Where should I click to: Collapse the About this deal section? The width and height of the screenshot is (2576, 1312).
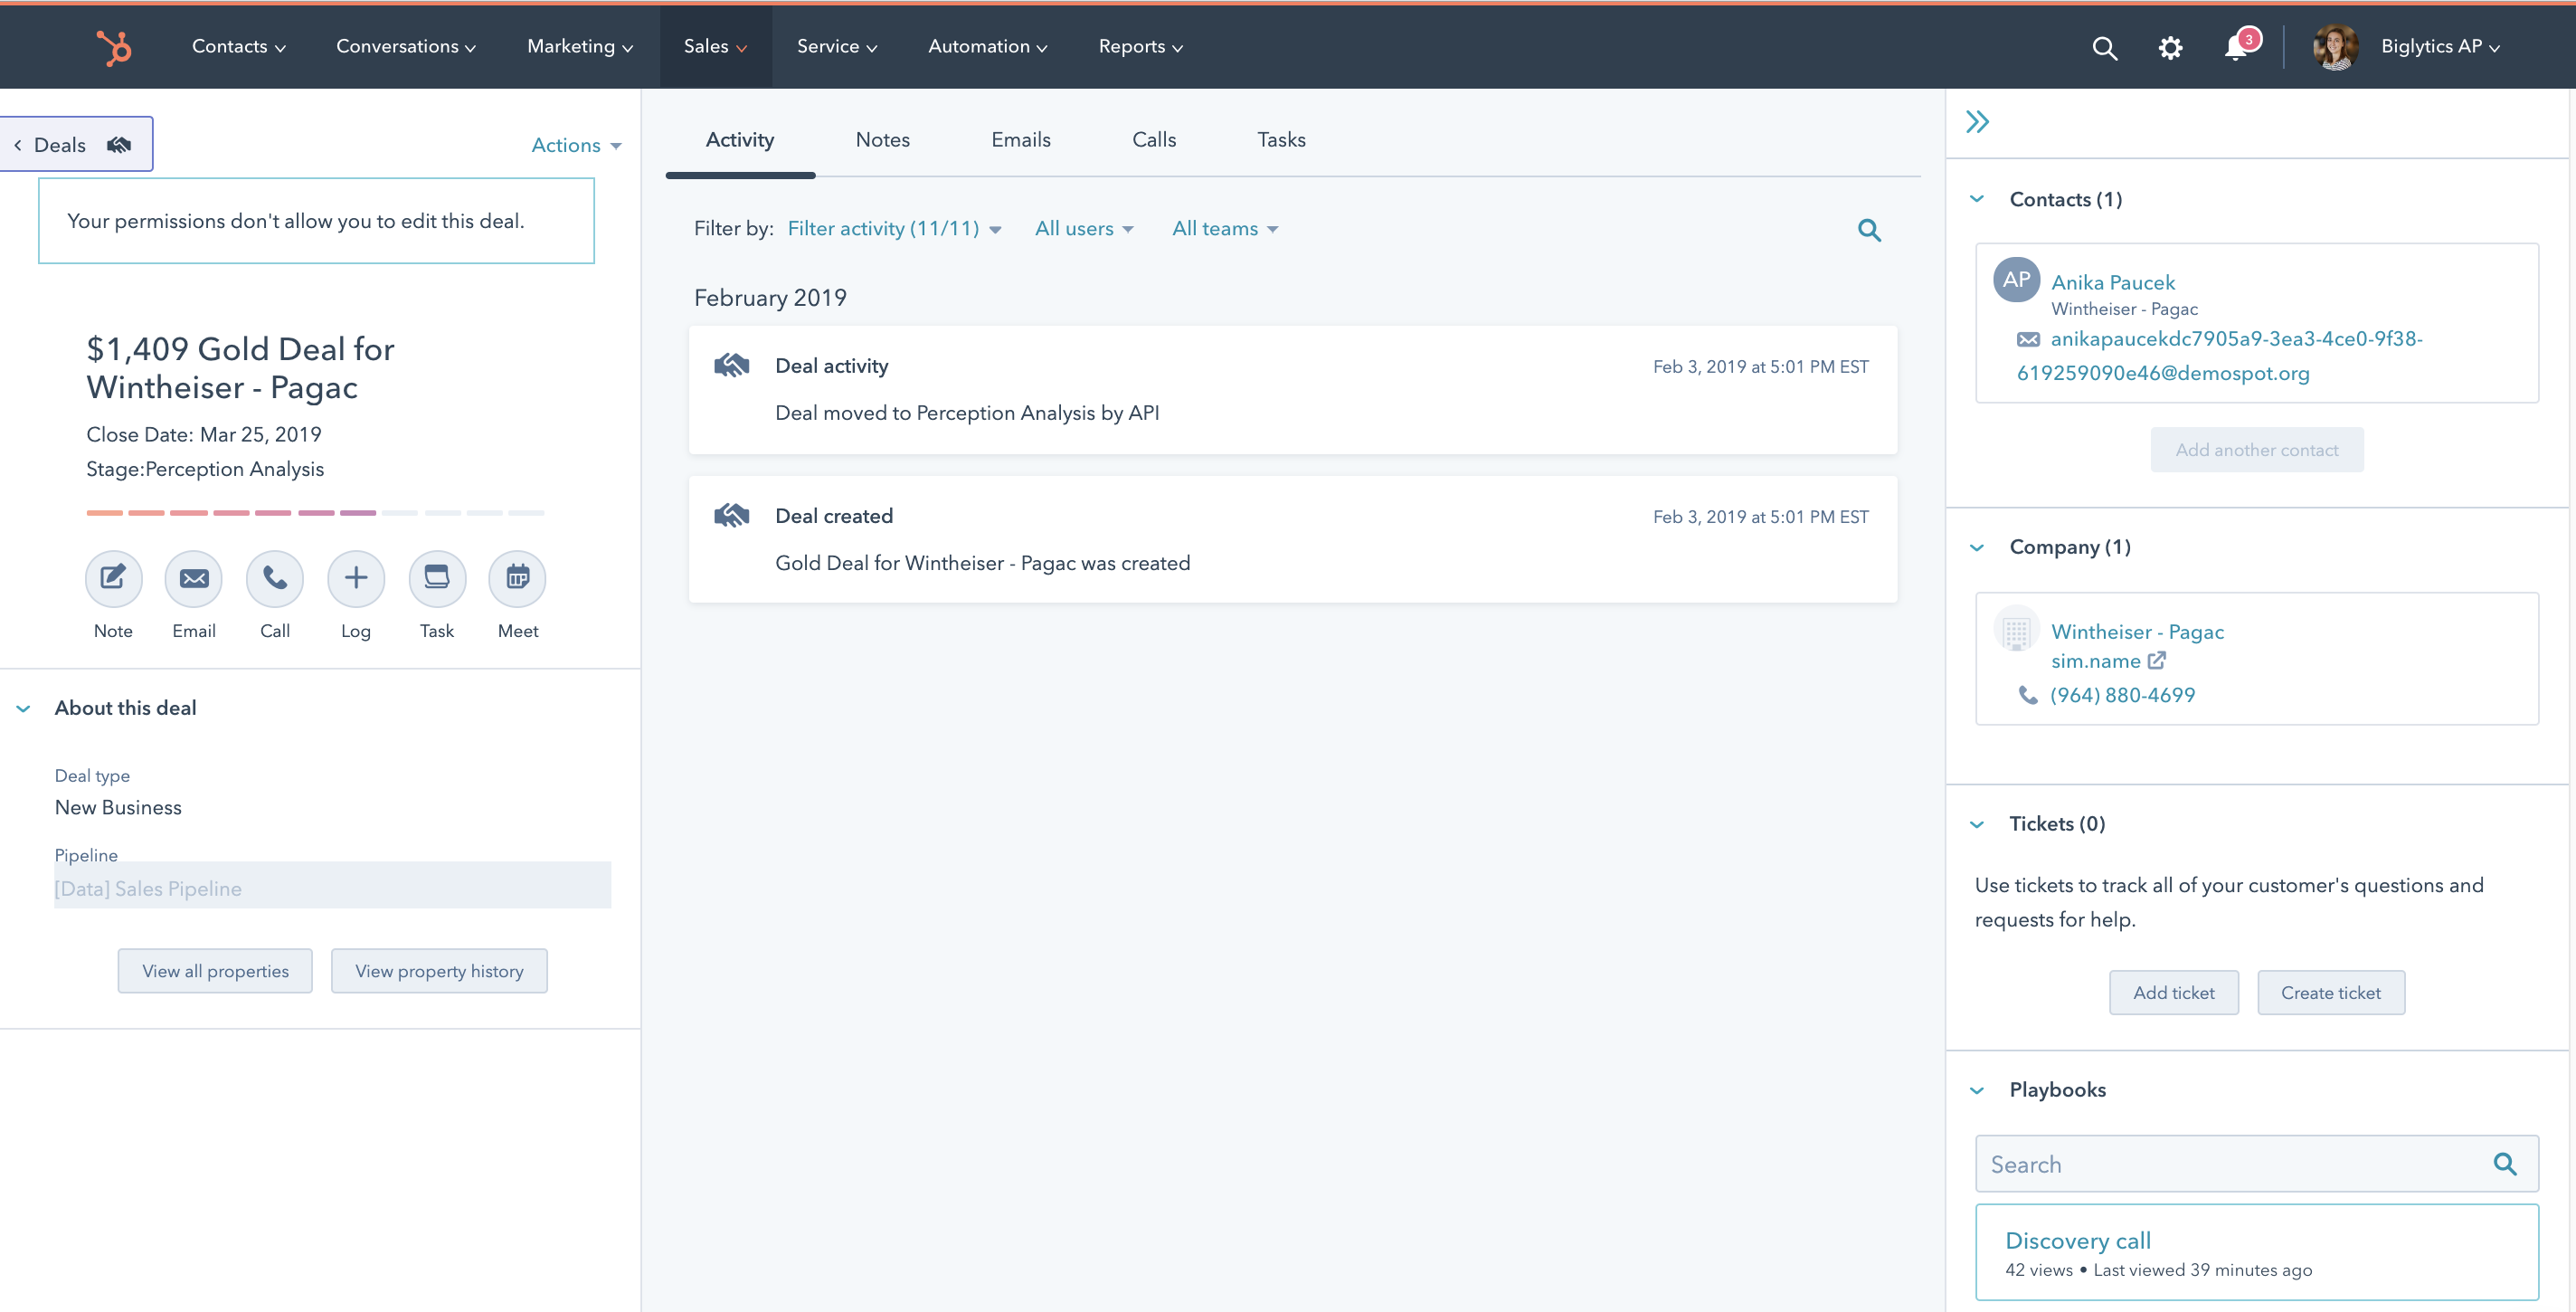[x=23, y=708]
